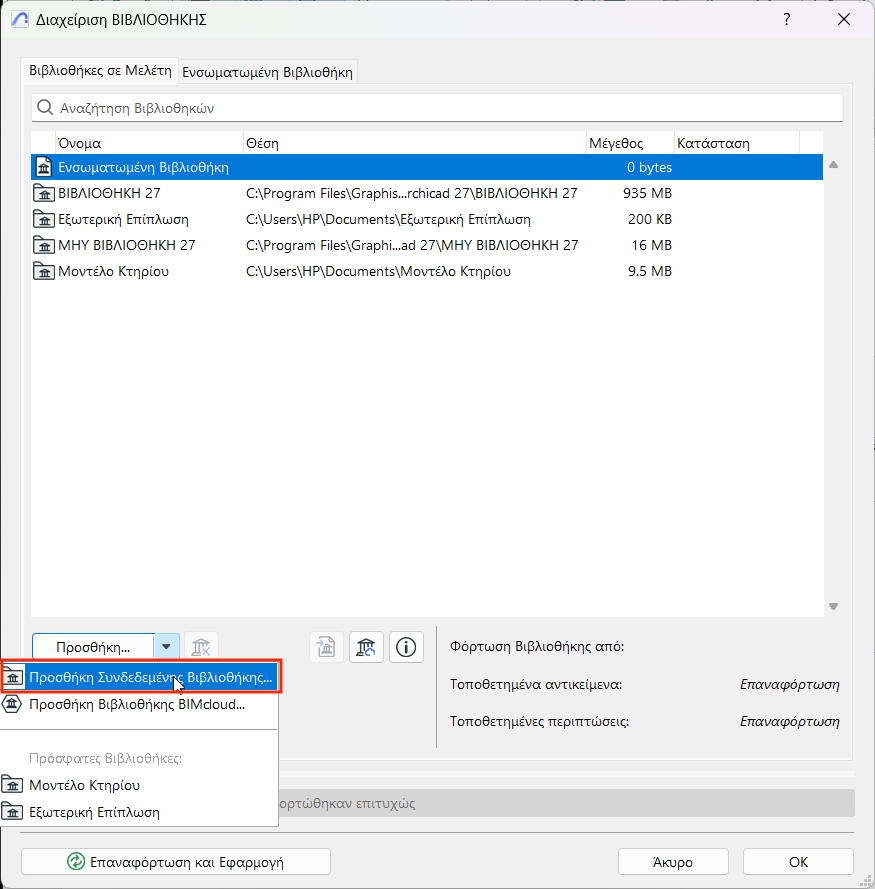This screenshot has width=875, height=889.
Task: Select the Ενσωματωμένη Βιβλιοθήκη row
Action: [426, 167]
